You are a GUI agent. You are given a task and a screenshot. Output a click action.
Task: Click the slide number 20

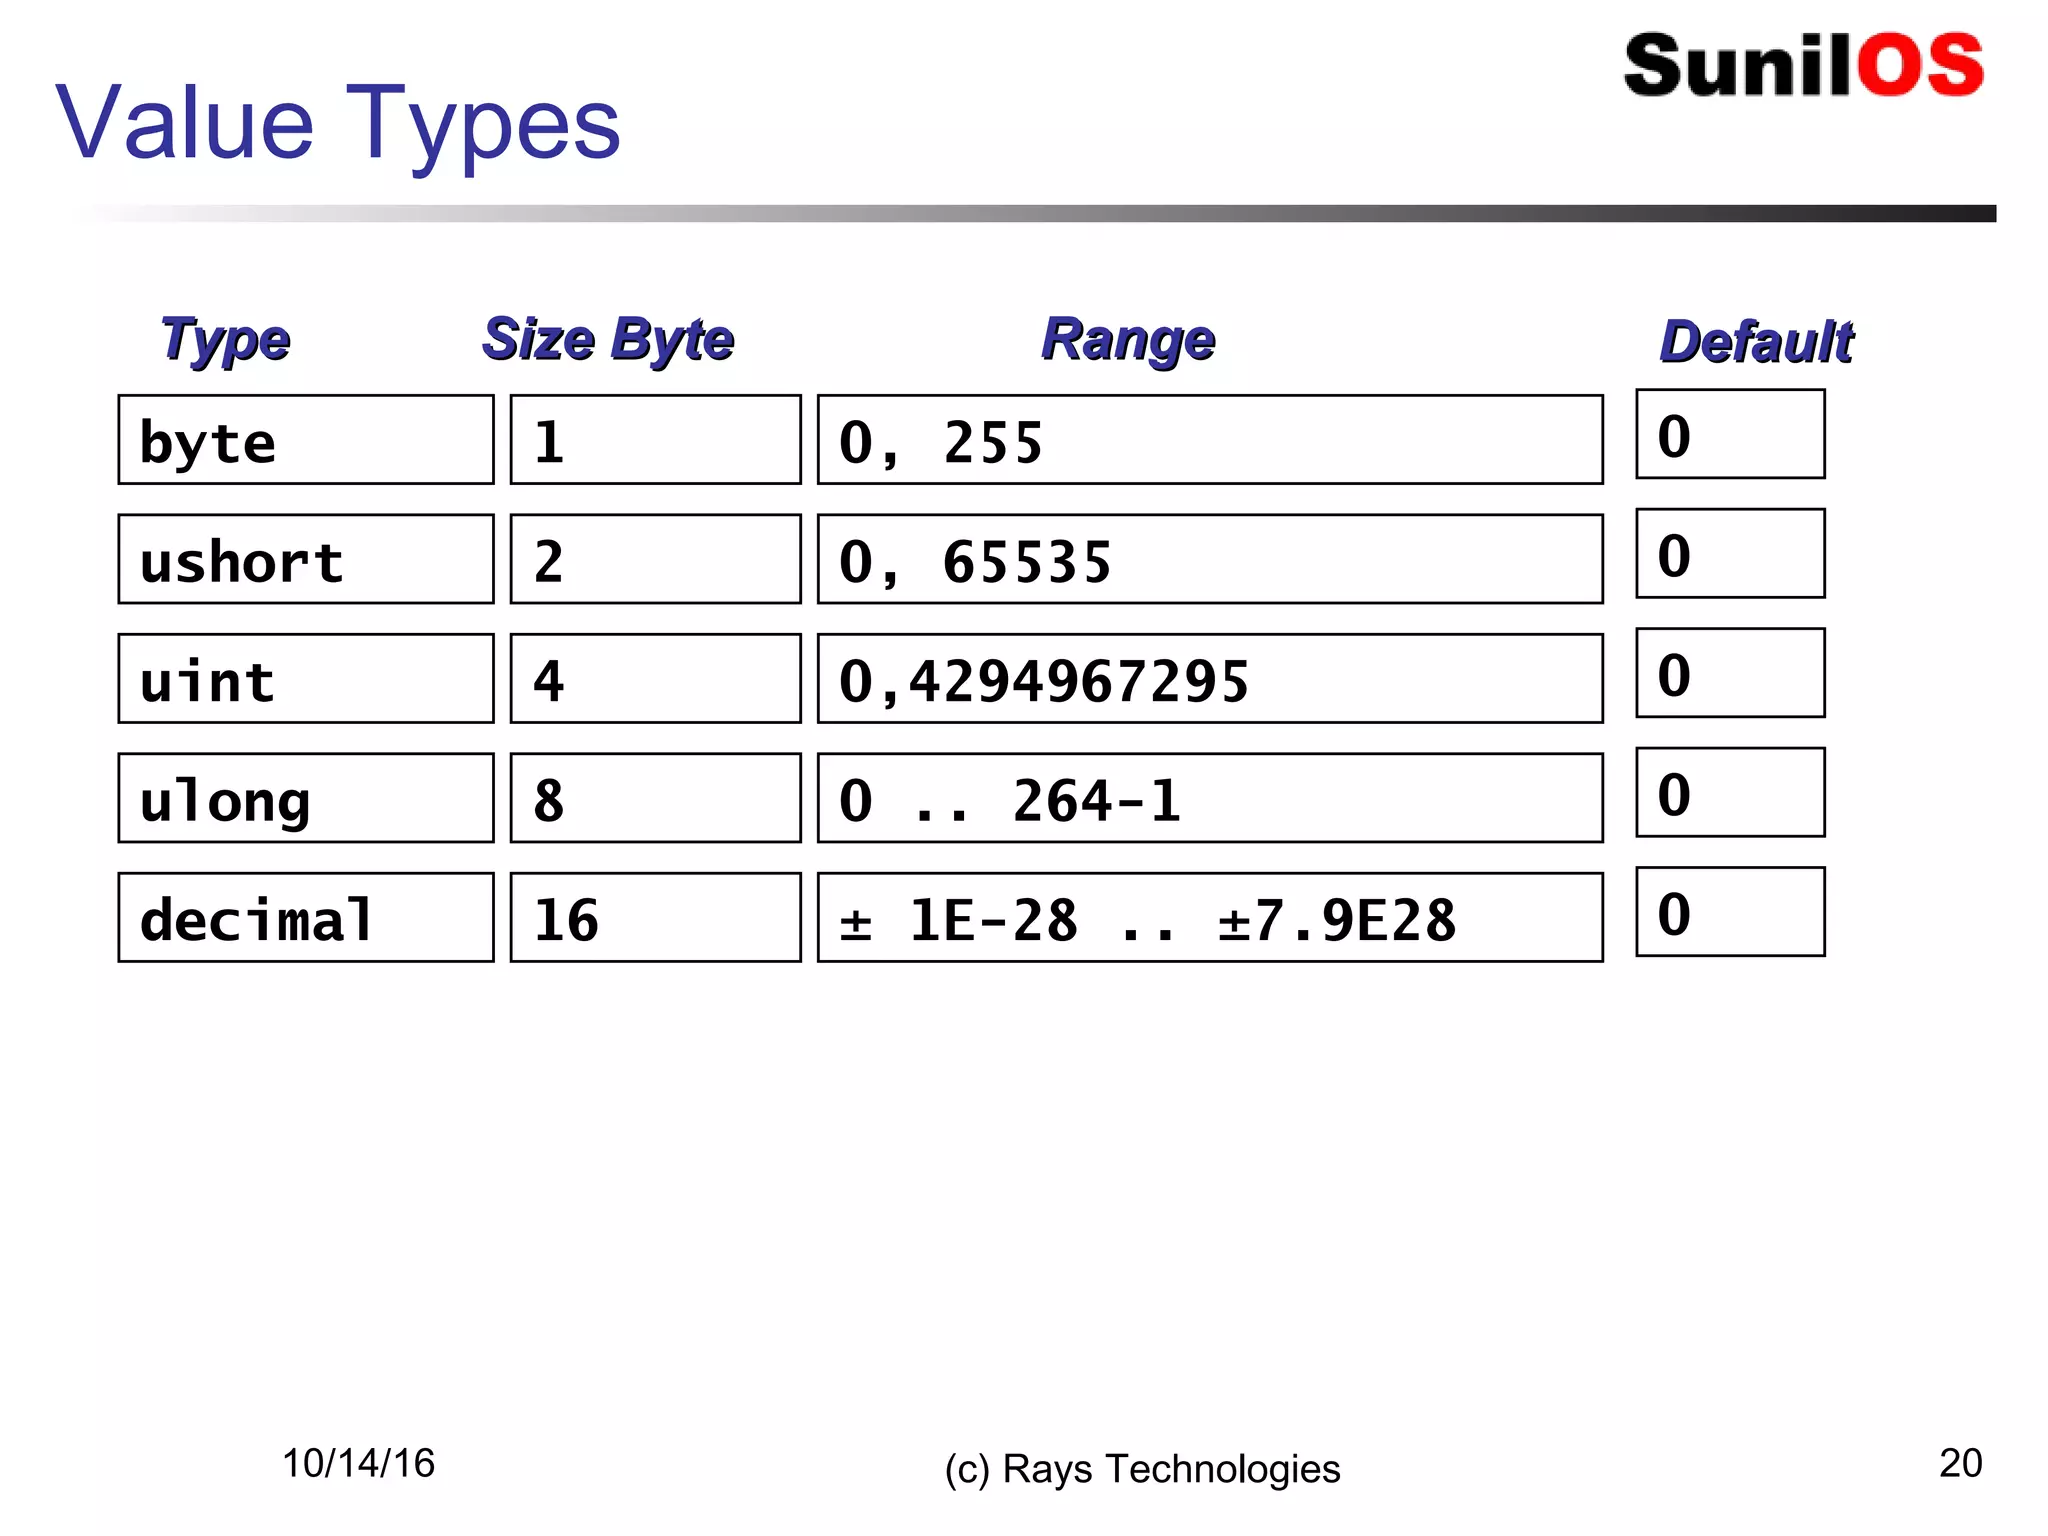[1960, 1463]
